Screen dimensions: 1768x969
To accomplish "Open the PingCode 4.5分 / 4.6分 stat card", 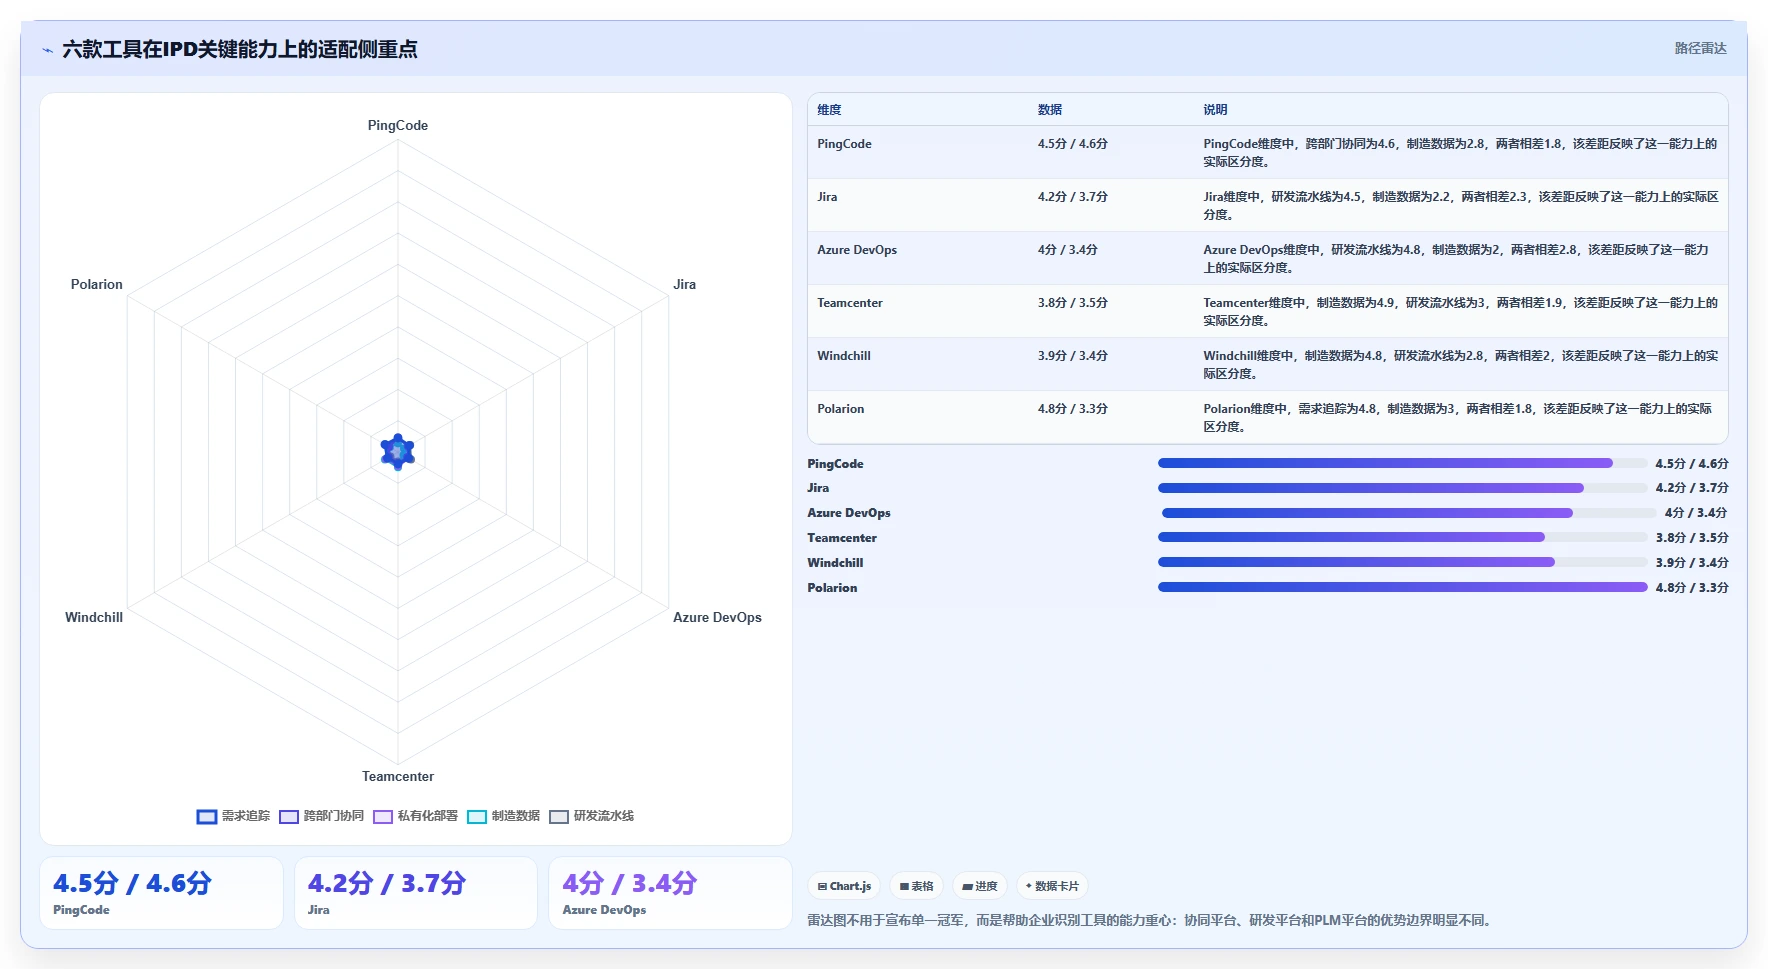I will coord(161,893).
